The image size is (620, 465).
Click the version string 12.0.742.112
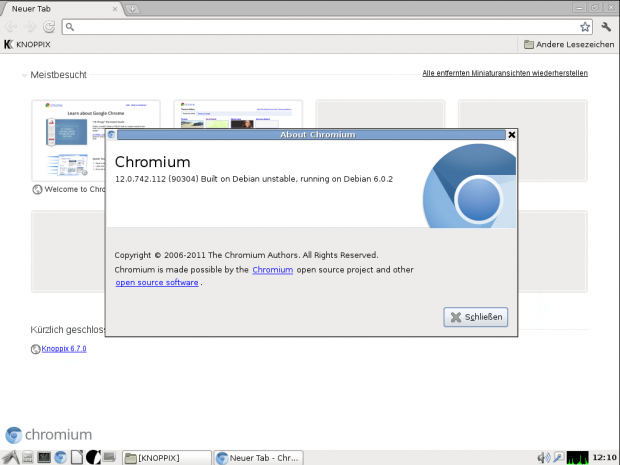pos(140,179)
